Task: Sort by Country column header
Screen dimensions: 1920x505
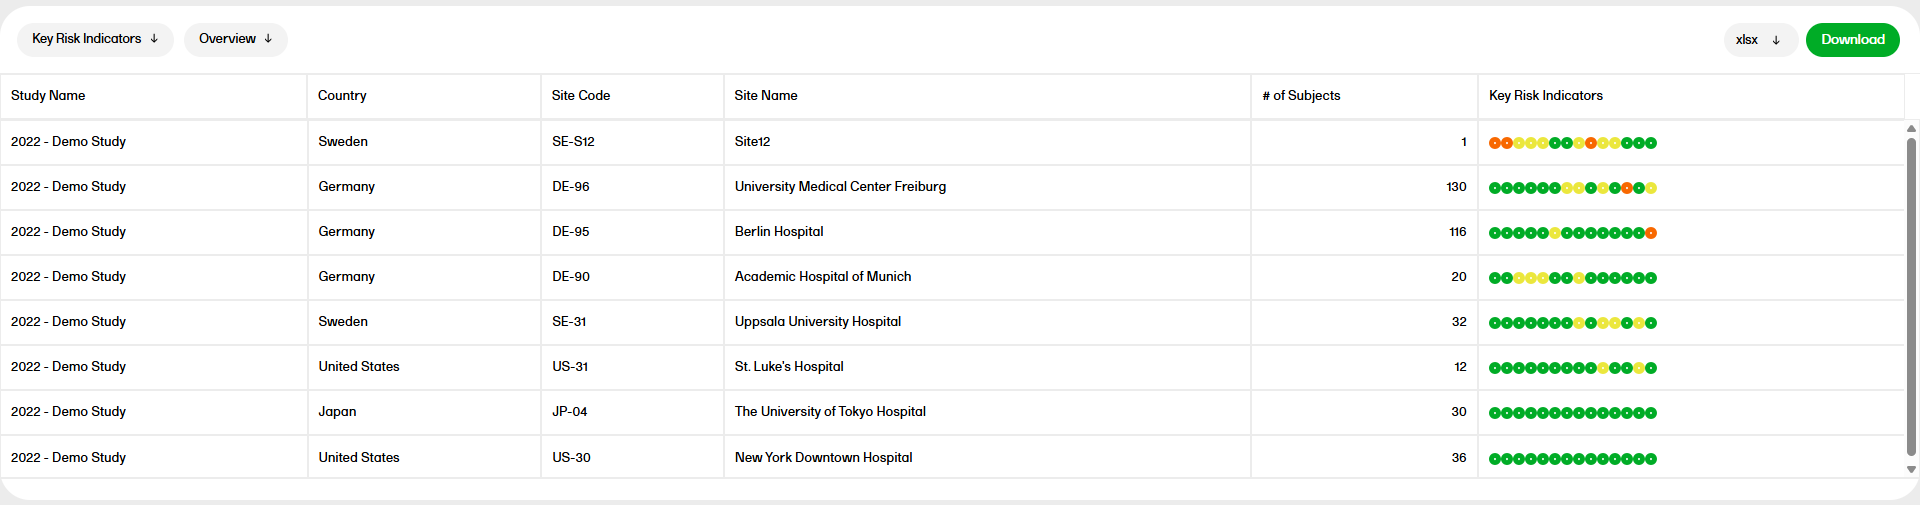Action: 342,96
